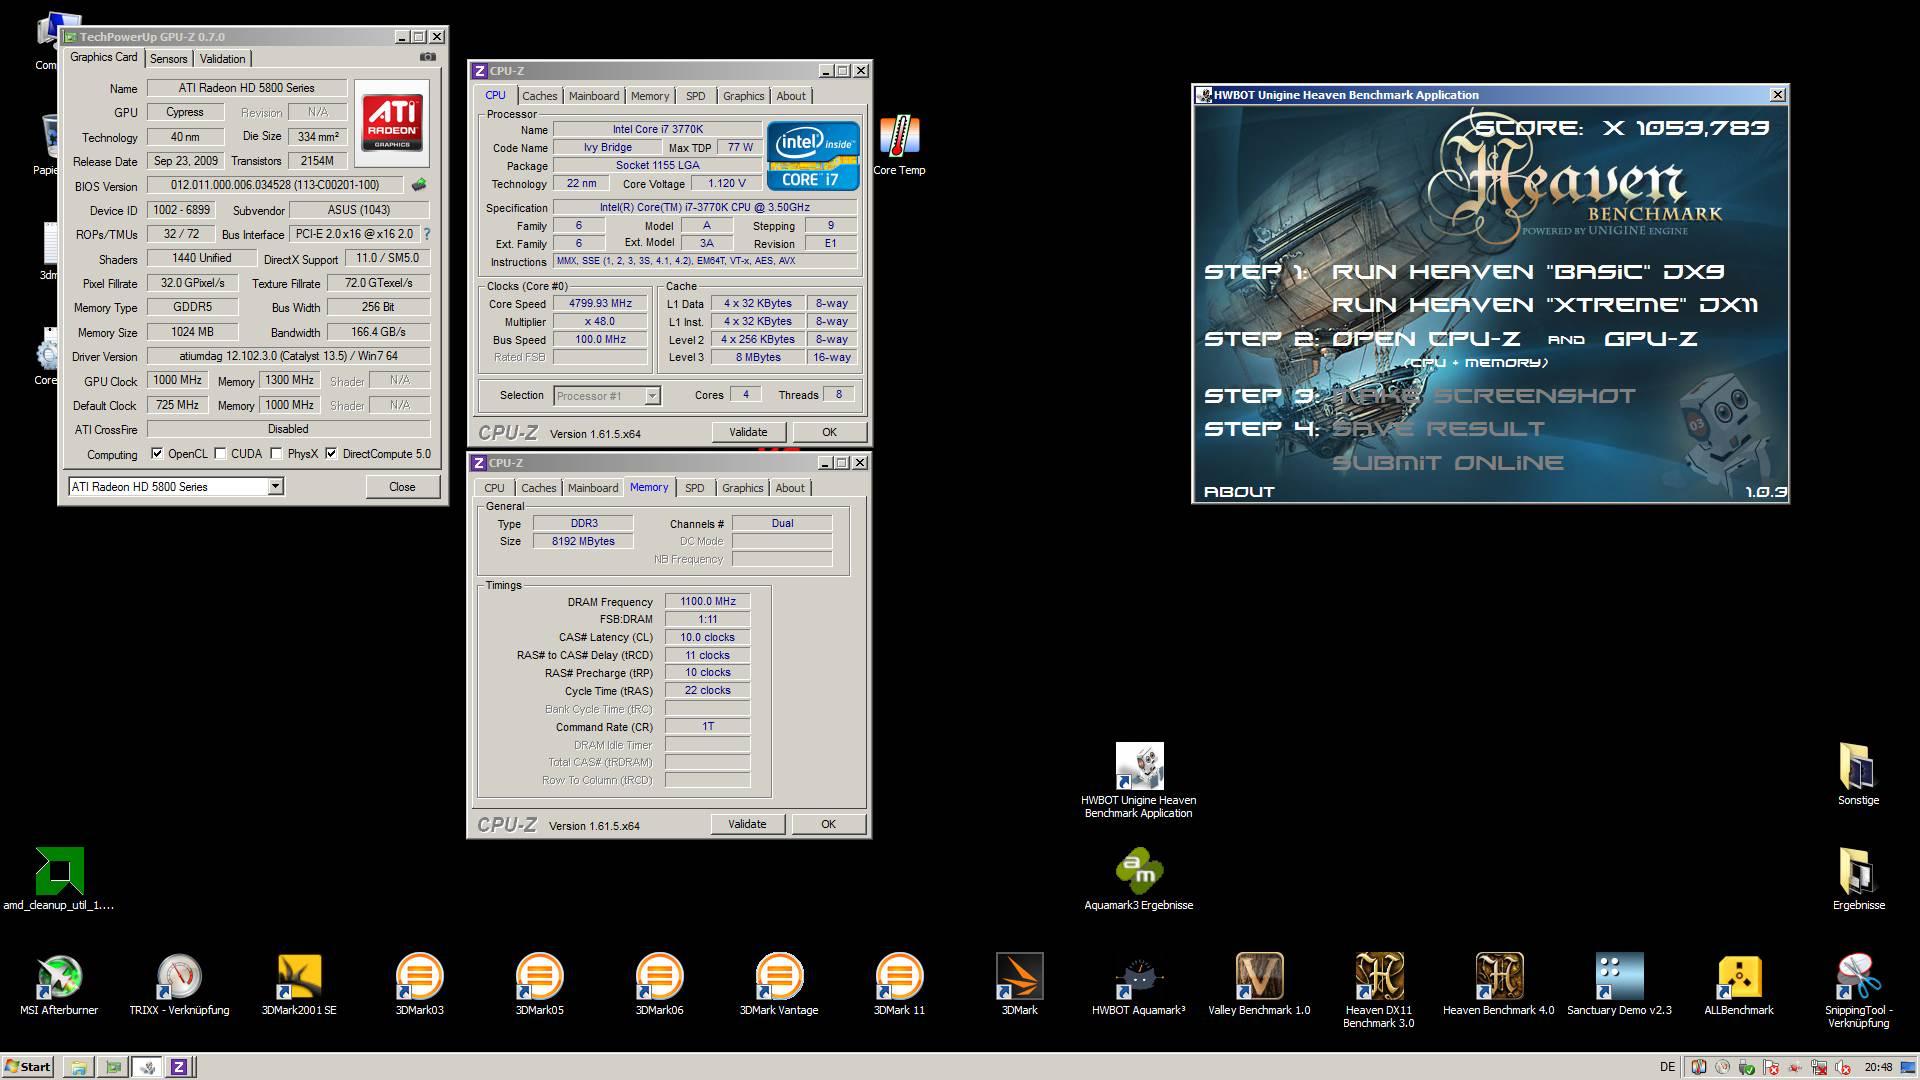Click CPU-Z taskbar button
The image size is (1920, 1080).
(179, 1067)
